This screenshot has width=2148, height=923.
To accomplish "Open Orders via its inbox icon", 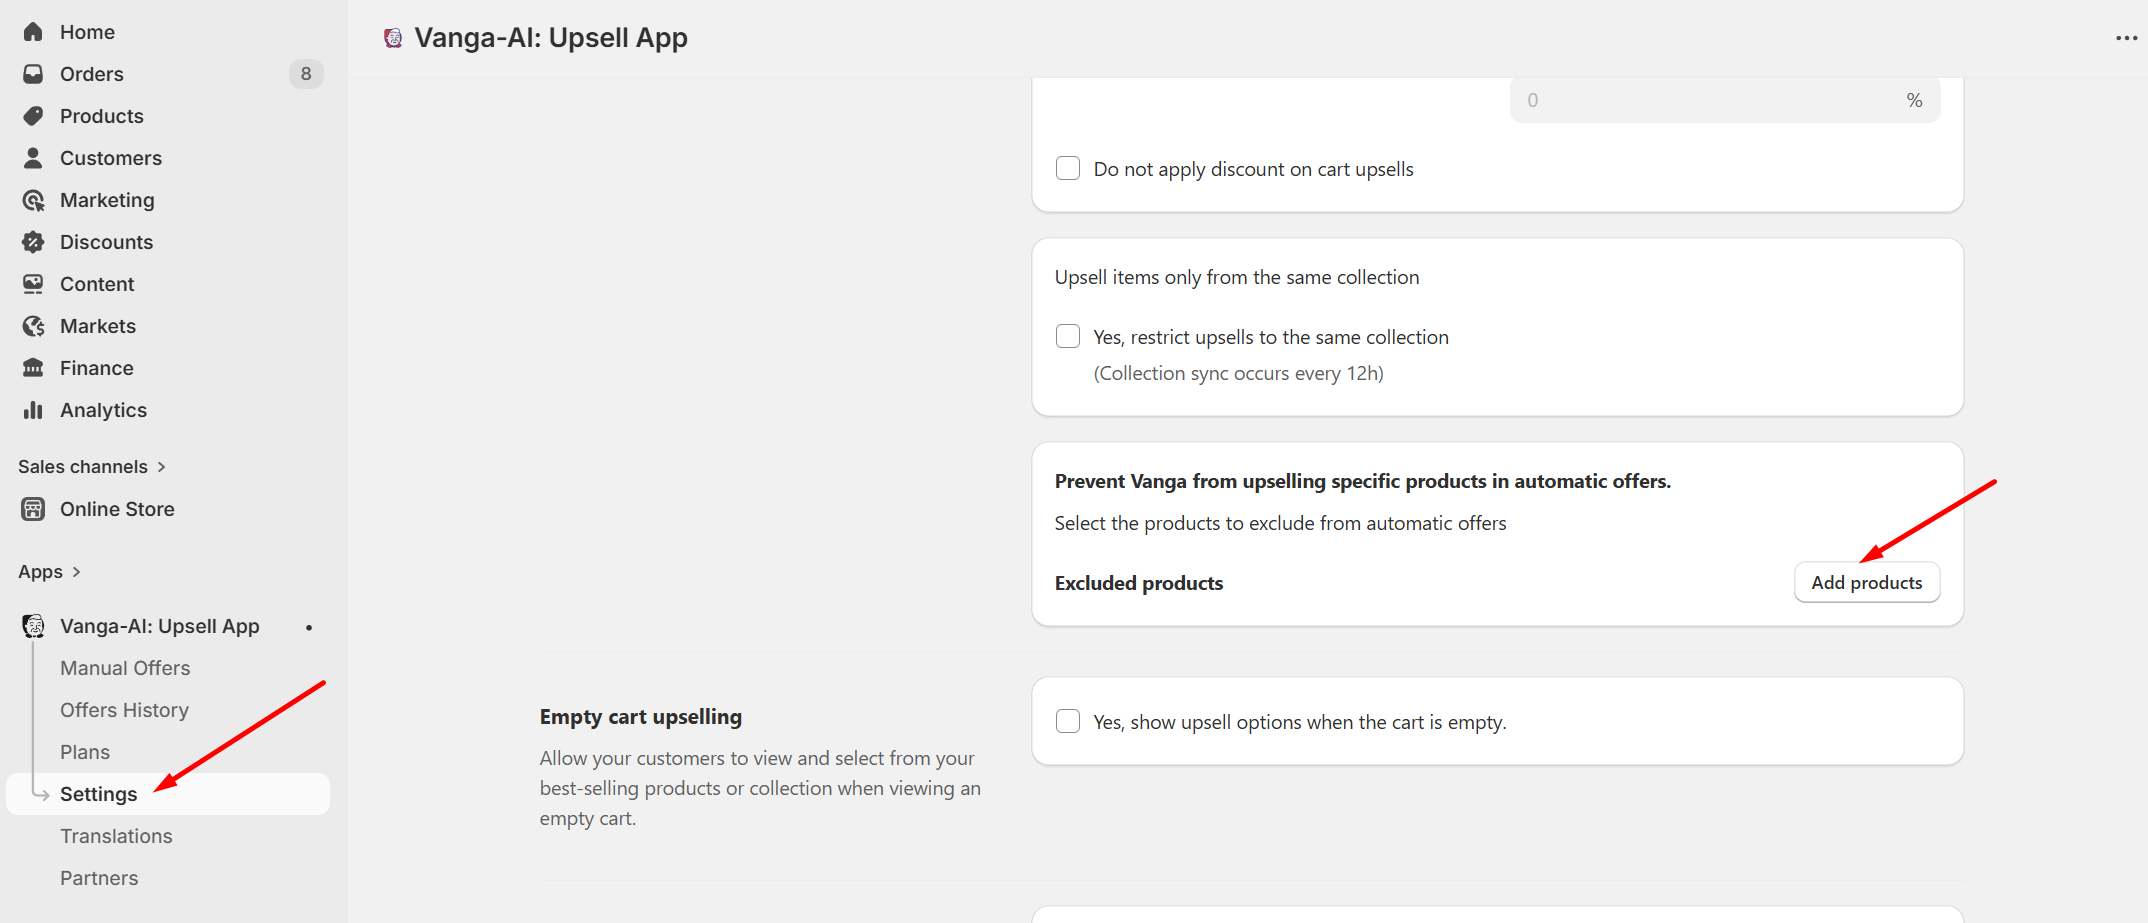I will tap(33, 74).
